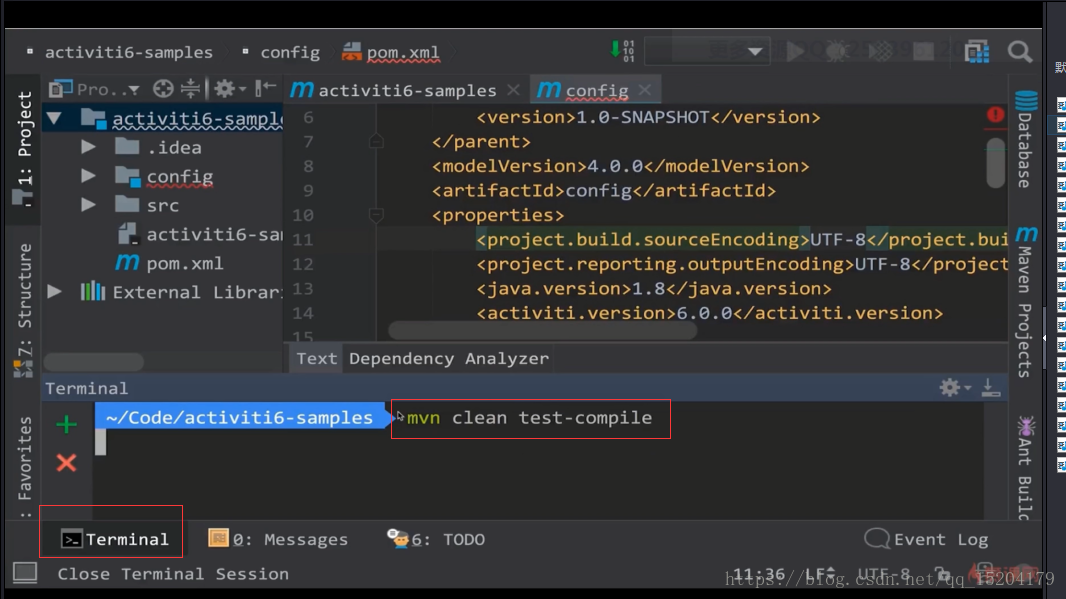Click the scroll from source target icon

[x=163, y=88]
